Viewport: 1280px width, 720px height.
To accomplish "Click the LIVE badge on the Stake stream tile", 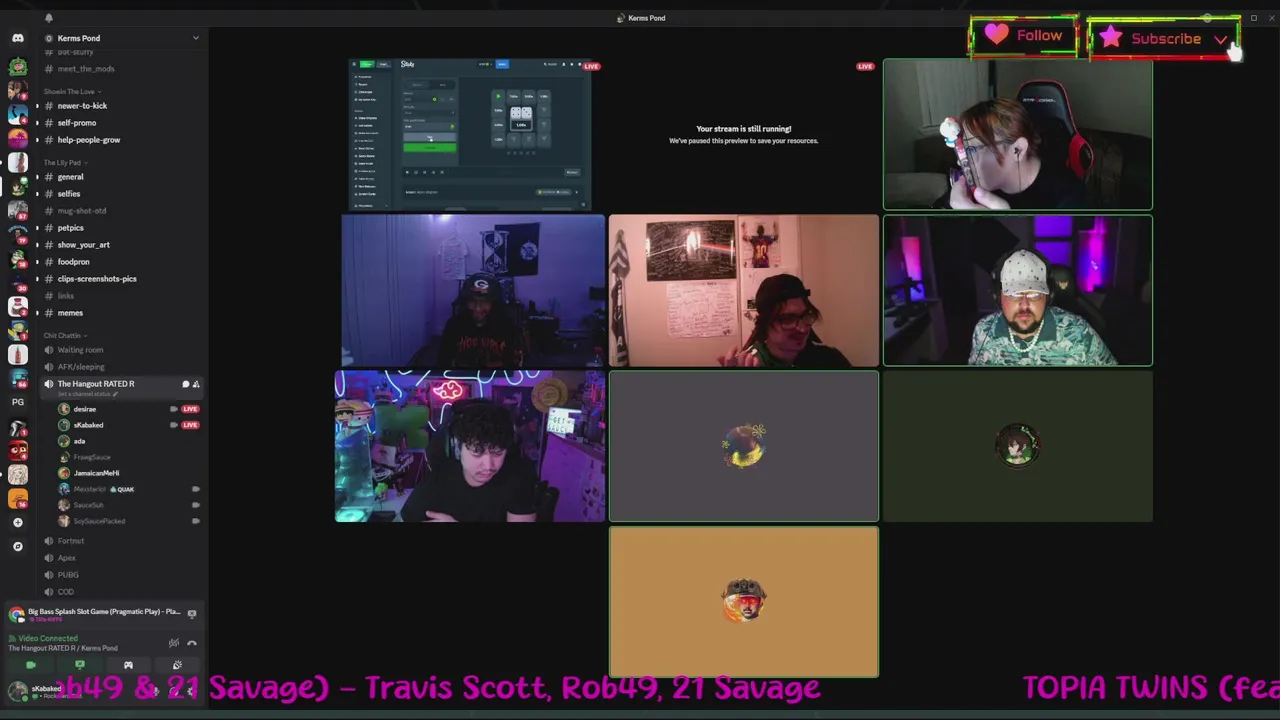I will [592, 67].
